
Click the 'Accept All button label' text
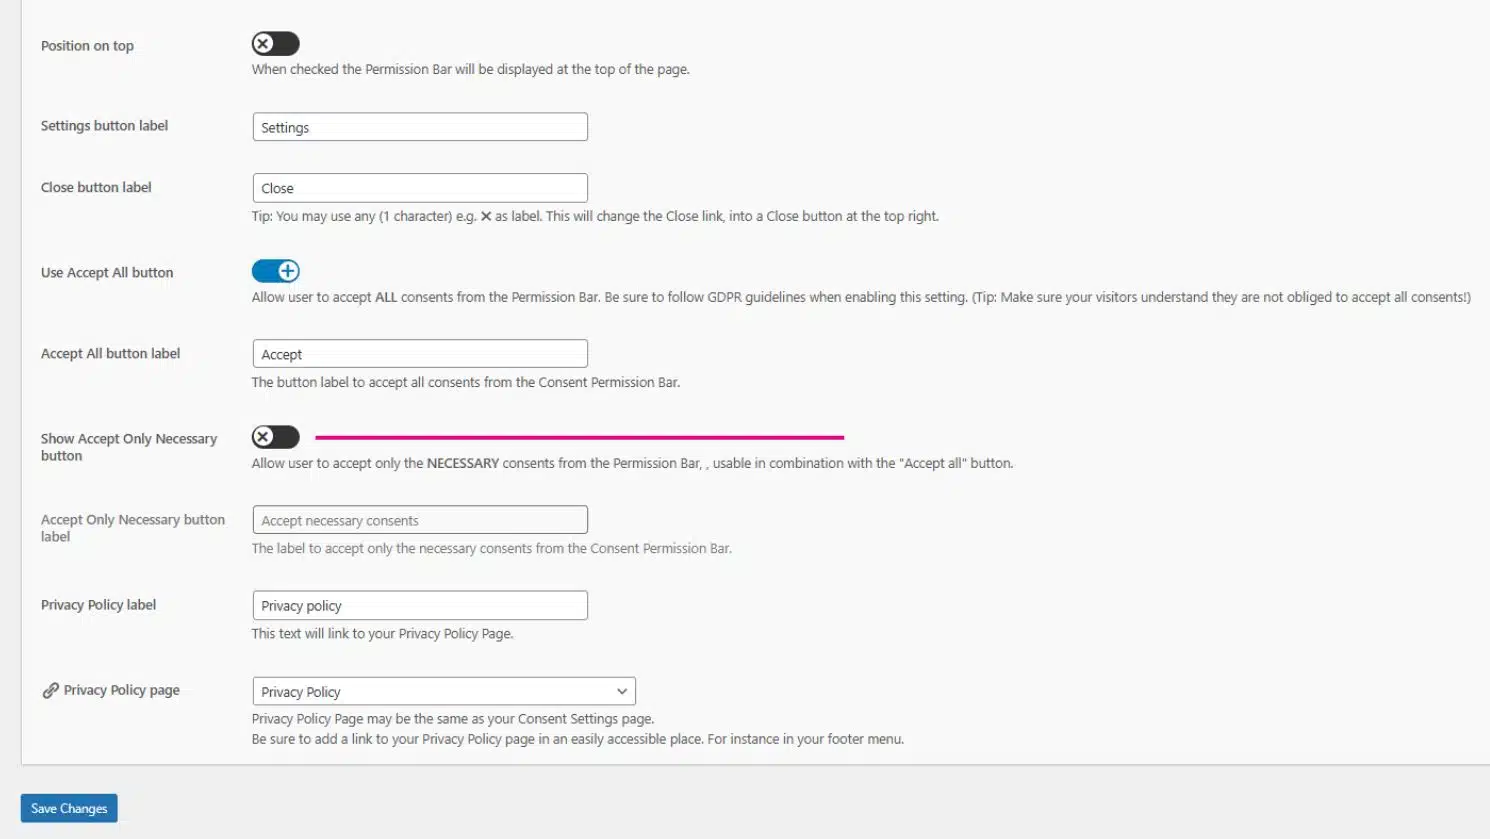click(x=110, y=353)
